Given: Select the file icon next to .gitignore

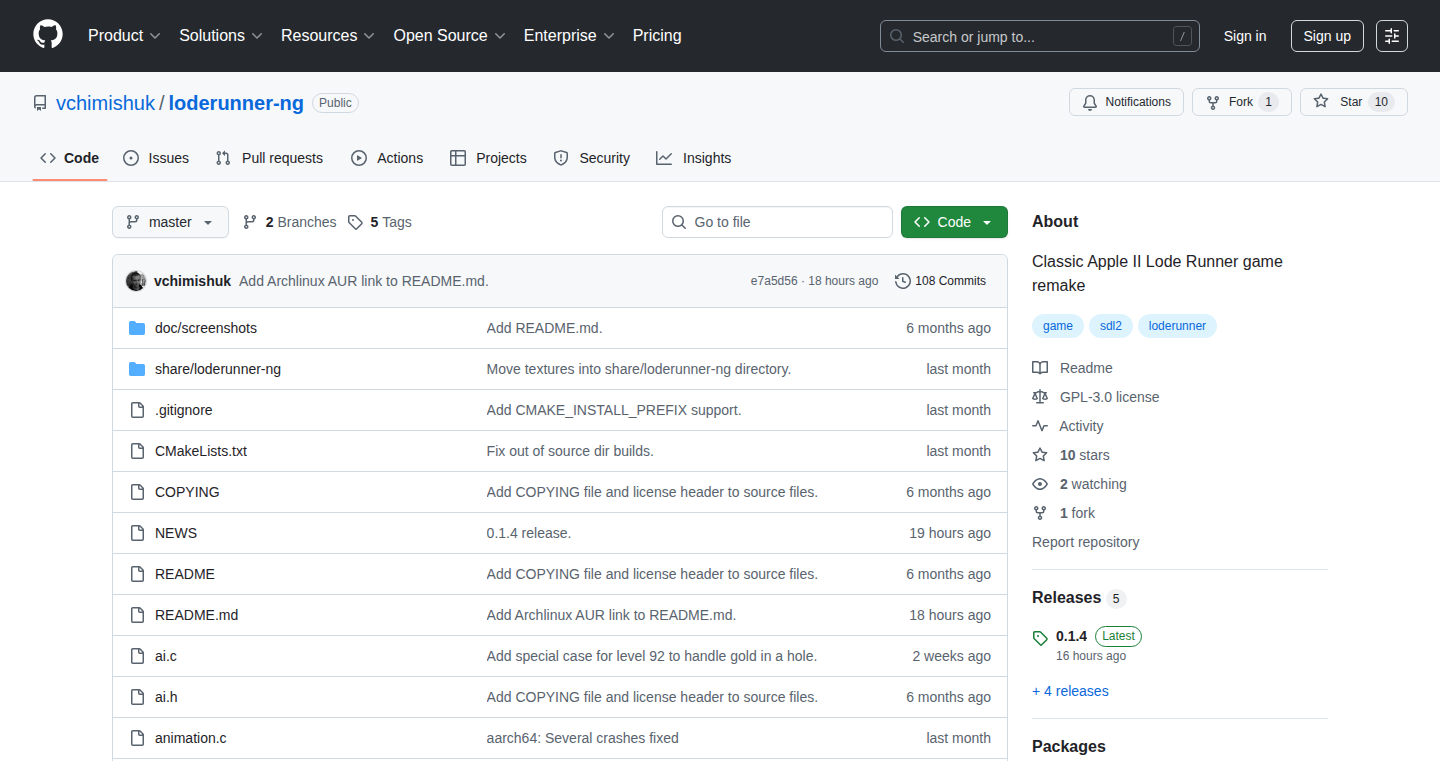Looking at the screenshot, I should pos(137,410).
